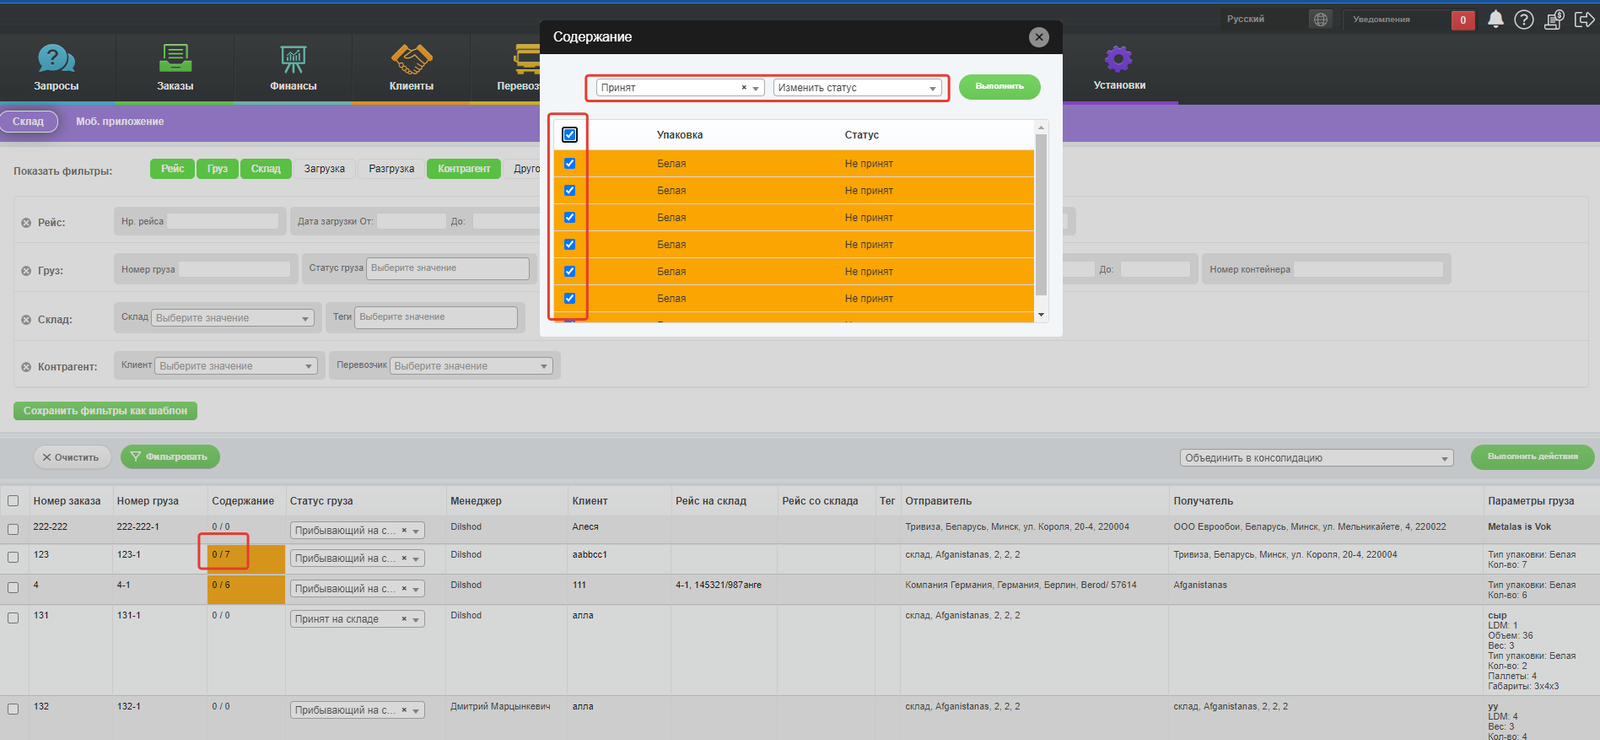The height and width of the screenshot is (740, 1600).
Task: Open the Финансы section icon
Action: point(293,59)
